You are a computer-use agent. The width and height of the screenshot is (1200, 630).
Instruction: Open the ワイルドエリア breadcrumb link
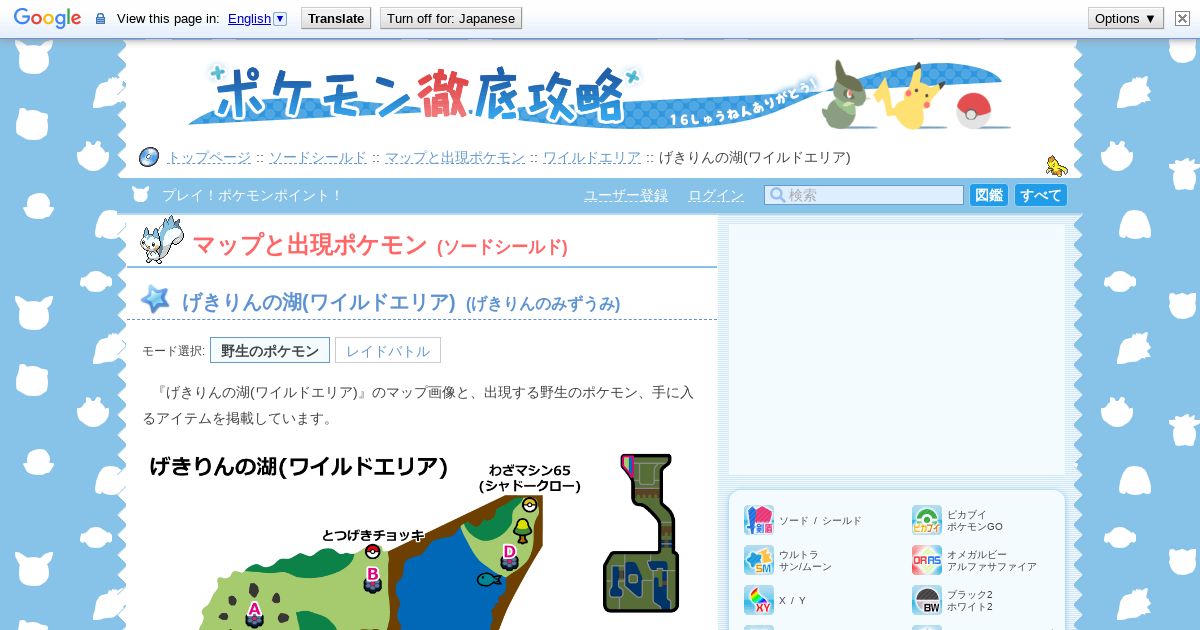592,157
